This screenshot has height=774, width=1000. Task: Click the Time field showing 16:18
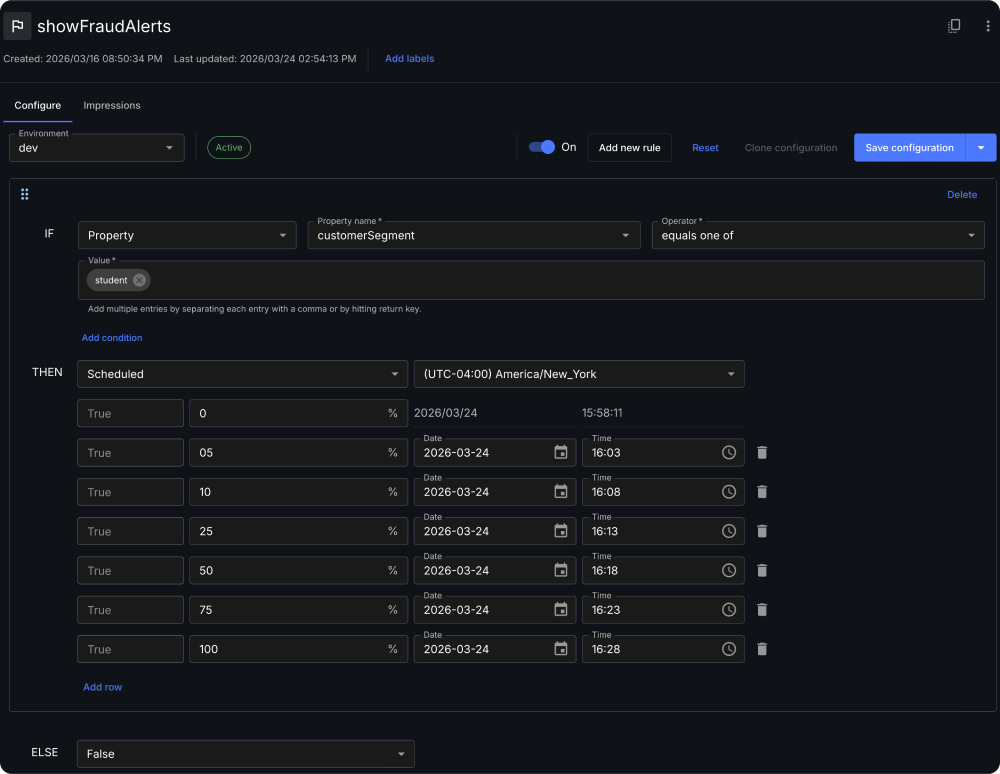tap(663, 571)
